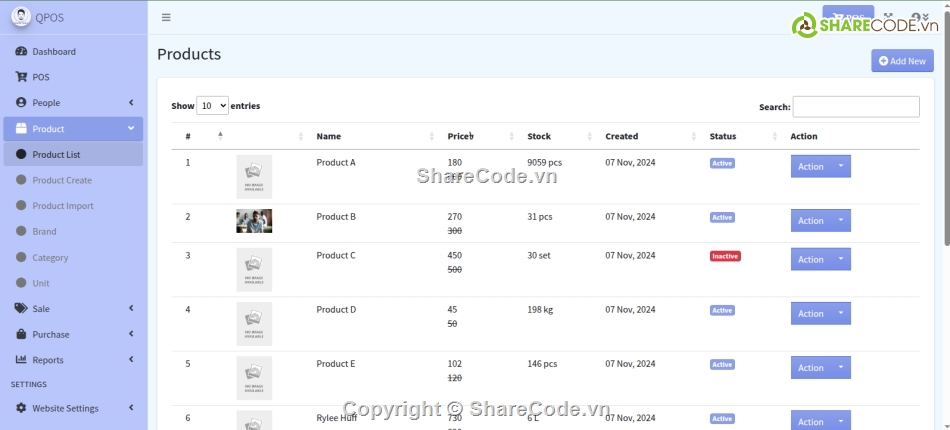The width and height of the screenshot is (950, 430).
Task: Click the Add New button
Action: pos(902,61)
